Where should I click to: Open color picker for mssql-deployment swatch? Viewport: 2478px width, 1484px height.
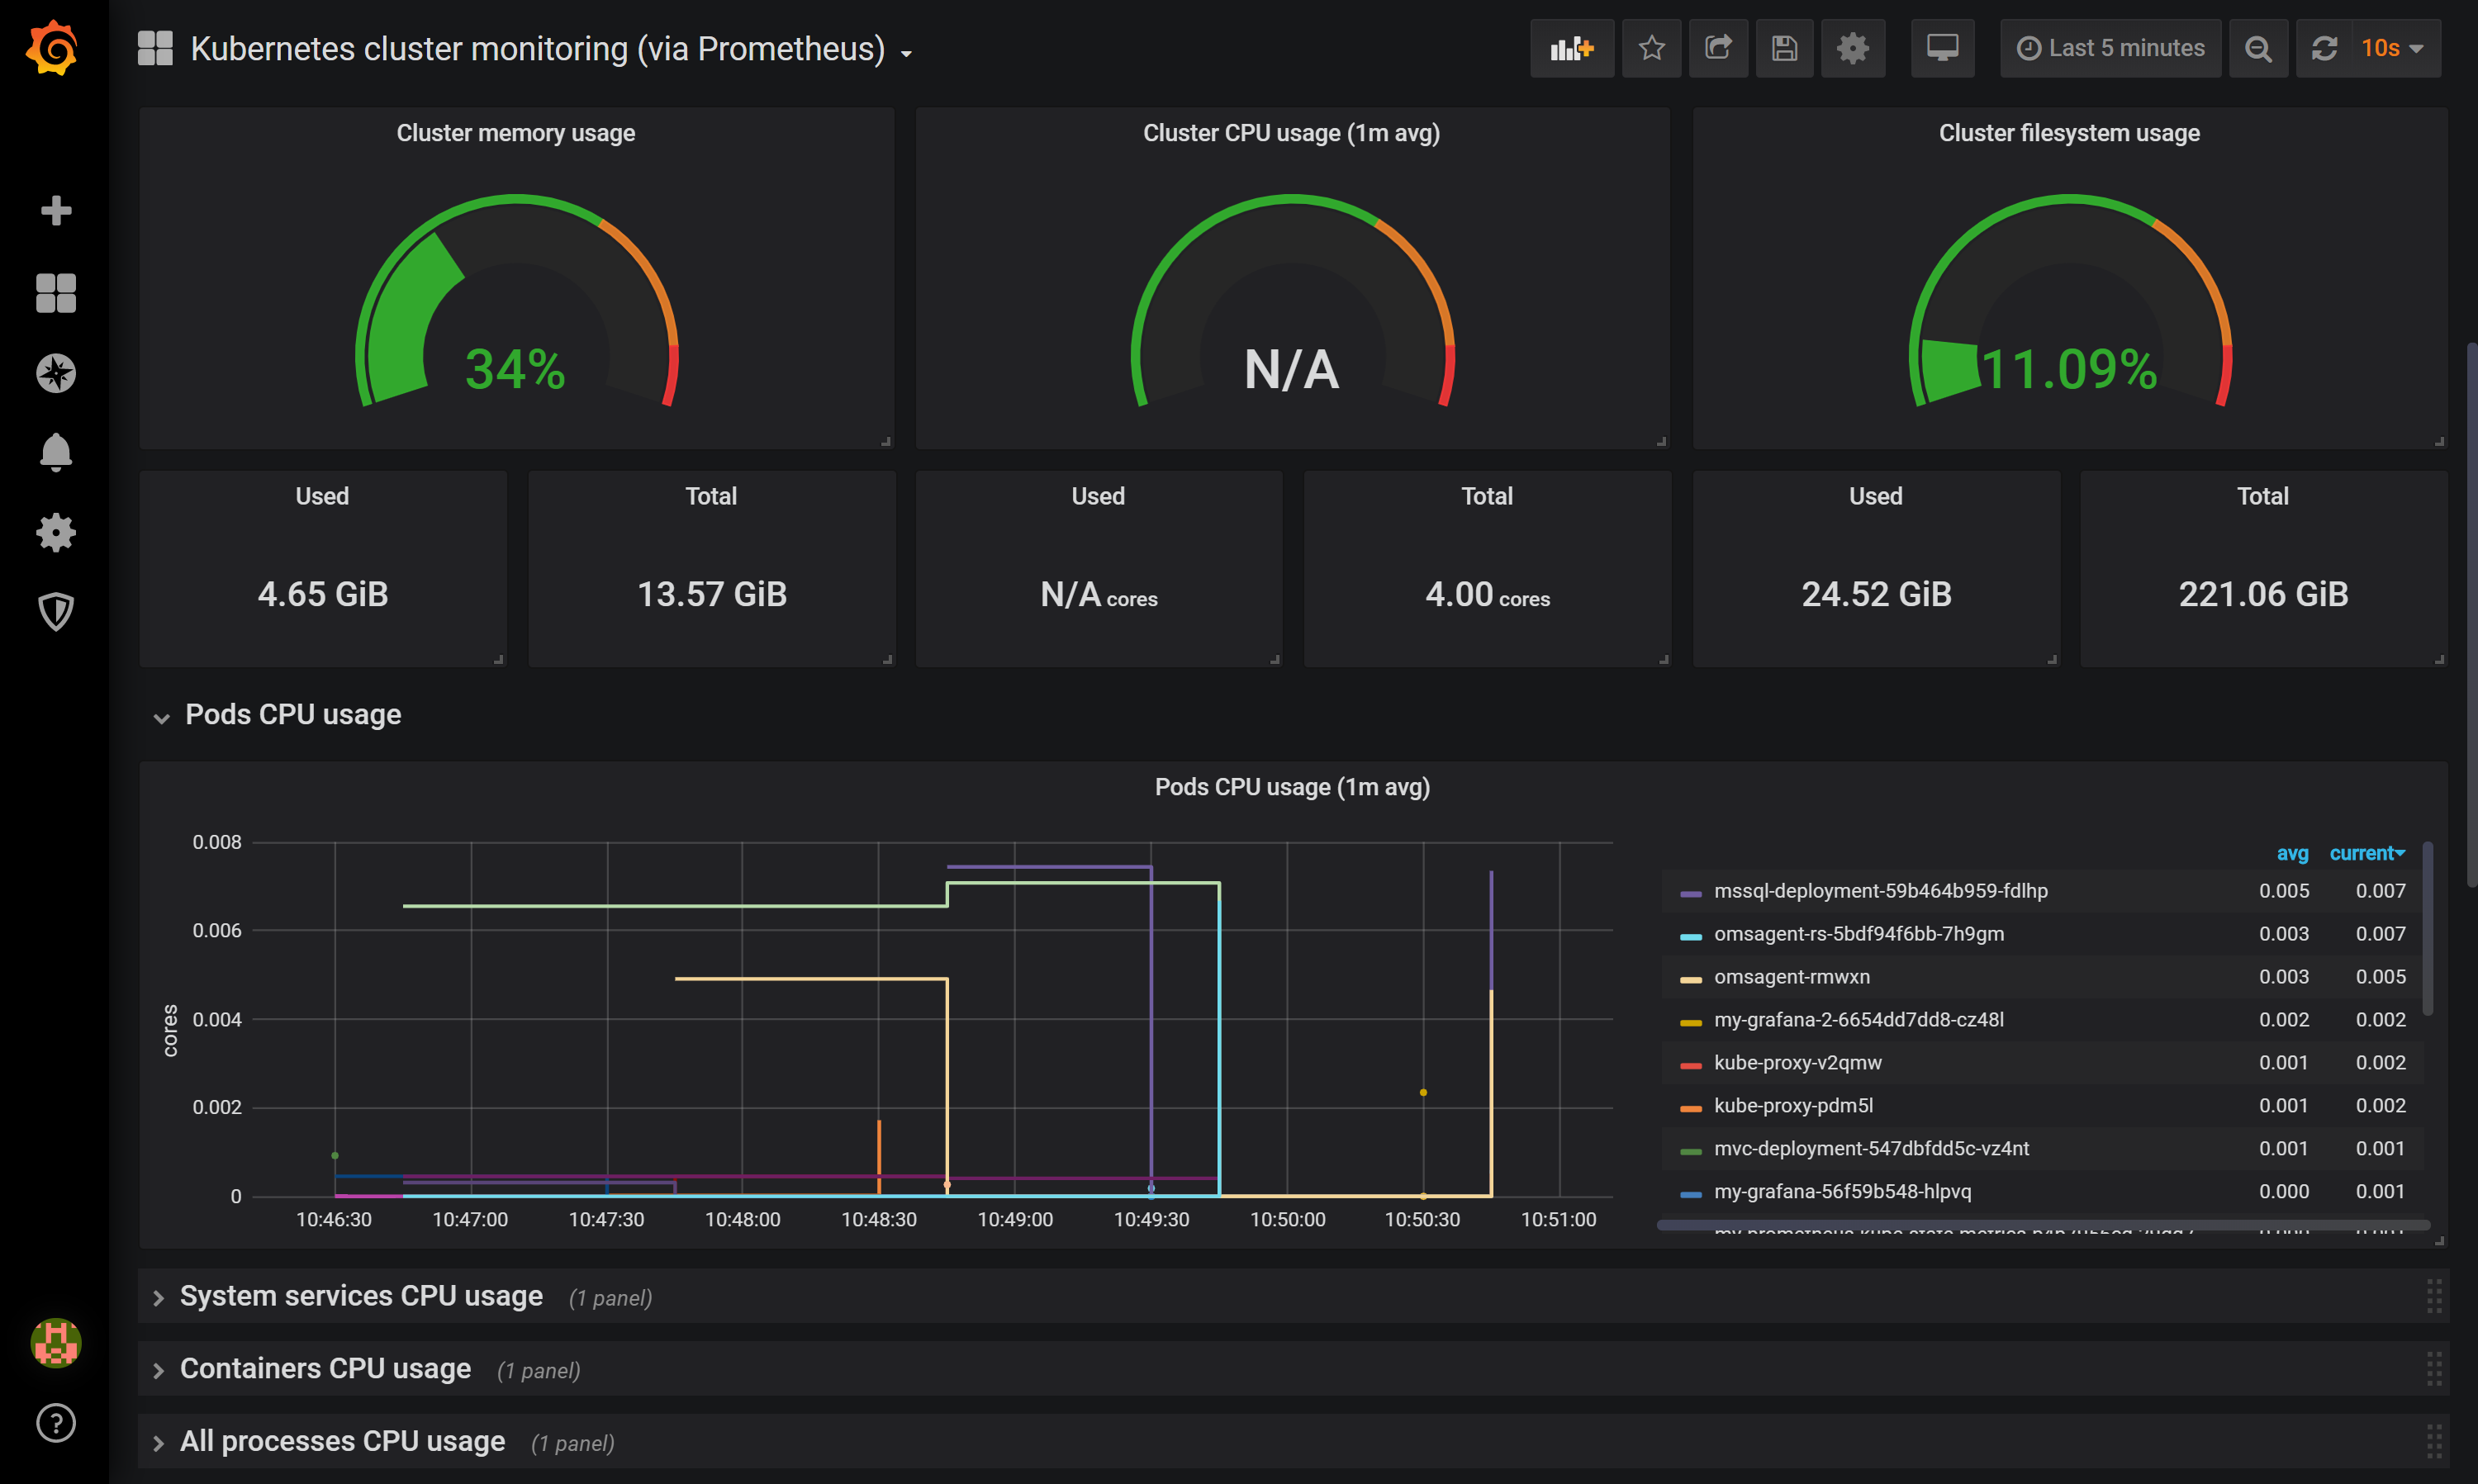[1691, 893]
